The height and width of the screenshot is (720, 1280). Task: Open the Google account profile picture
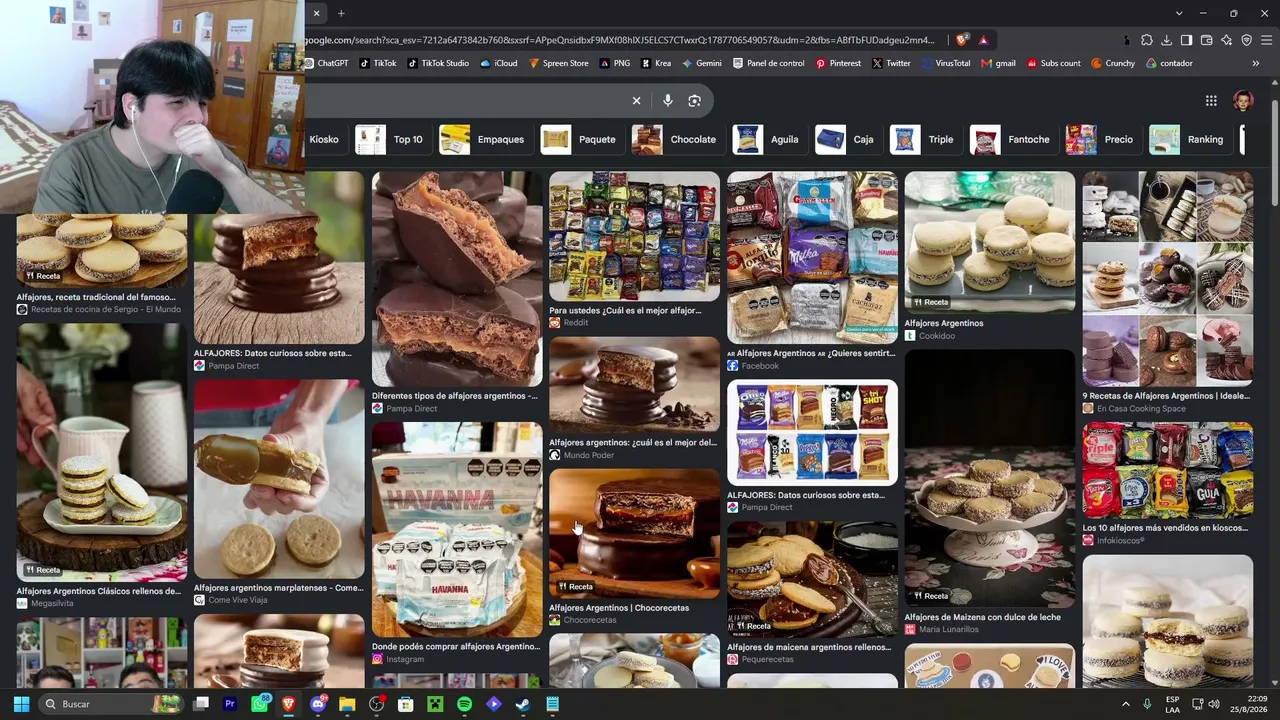click(x=1243, y=100)
